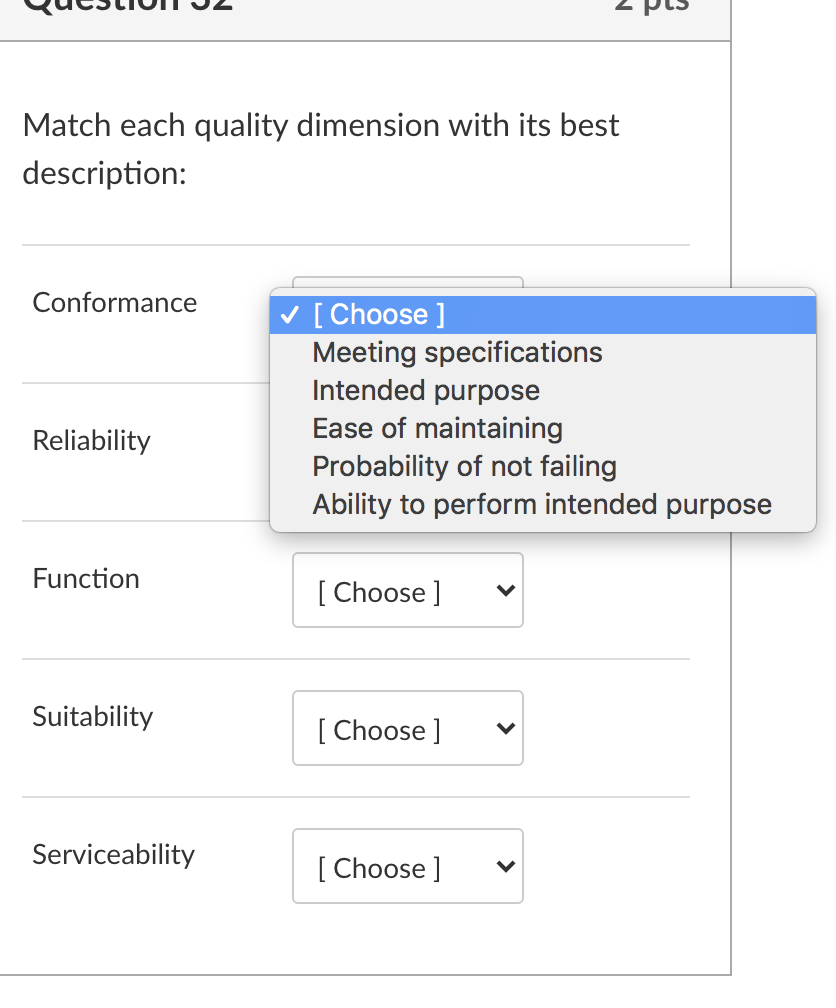
Task: Click the Reliability row label
Action: coord(91,440)
